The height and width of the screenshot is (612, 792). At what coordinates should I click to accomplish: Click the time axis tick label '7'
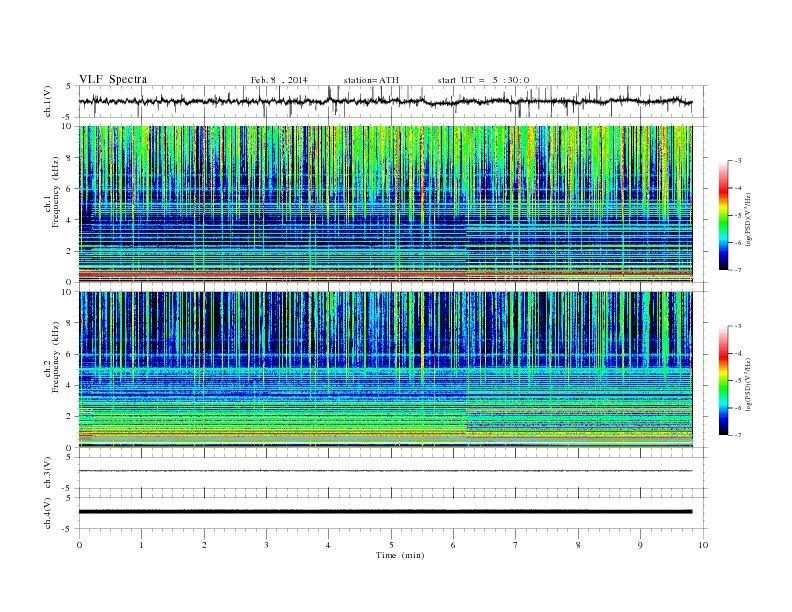[x=516, y=545]
